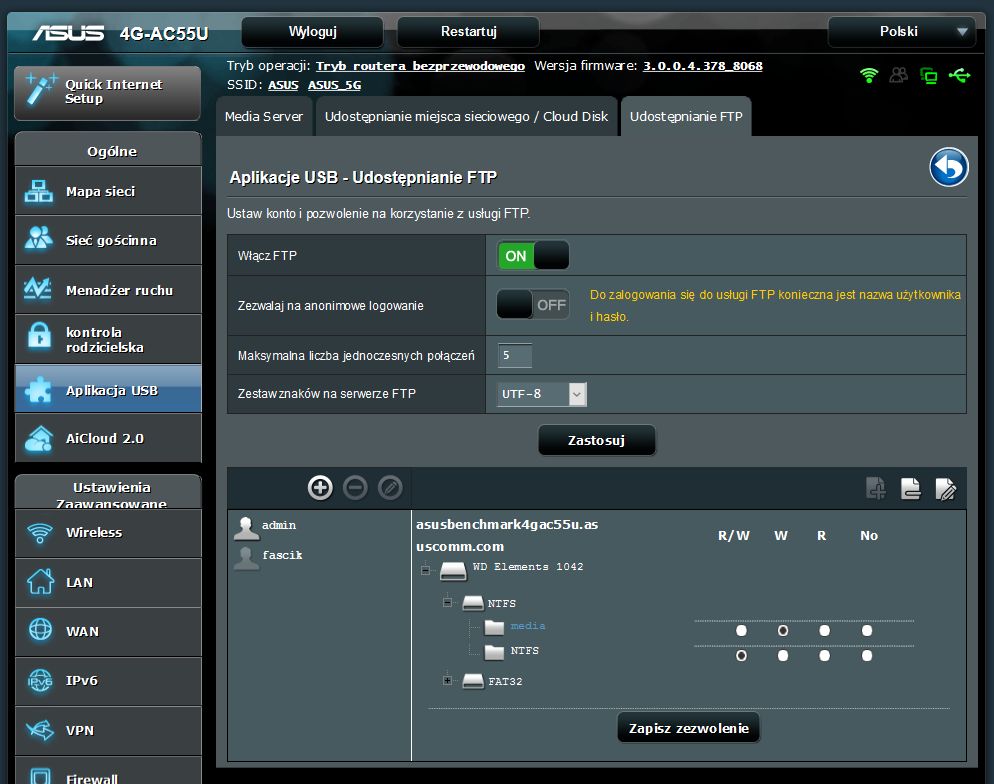994x784 pixels.
Task: Click the blue back arrow icon
Action: 948,167
